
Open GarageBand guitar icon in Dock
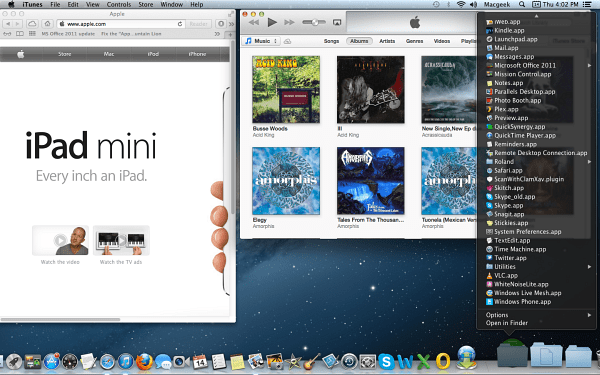pyautogui.click(x=312, y=361)
